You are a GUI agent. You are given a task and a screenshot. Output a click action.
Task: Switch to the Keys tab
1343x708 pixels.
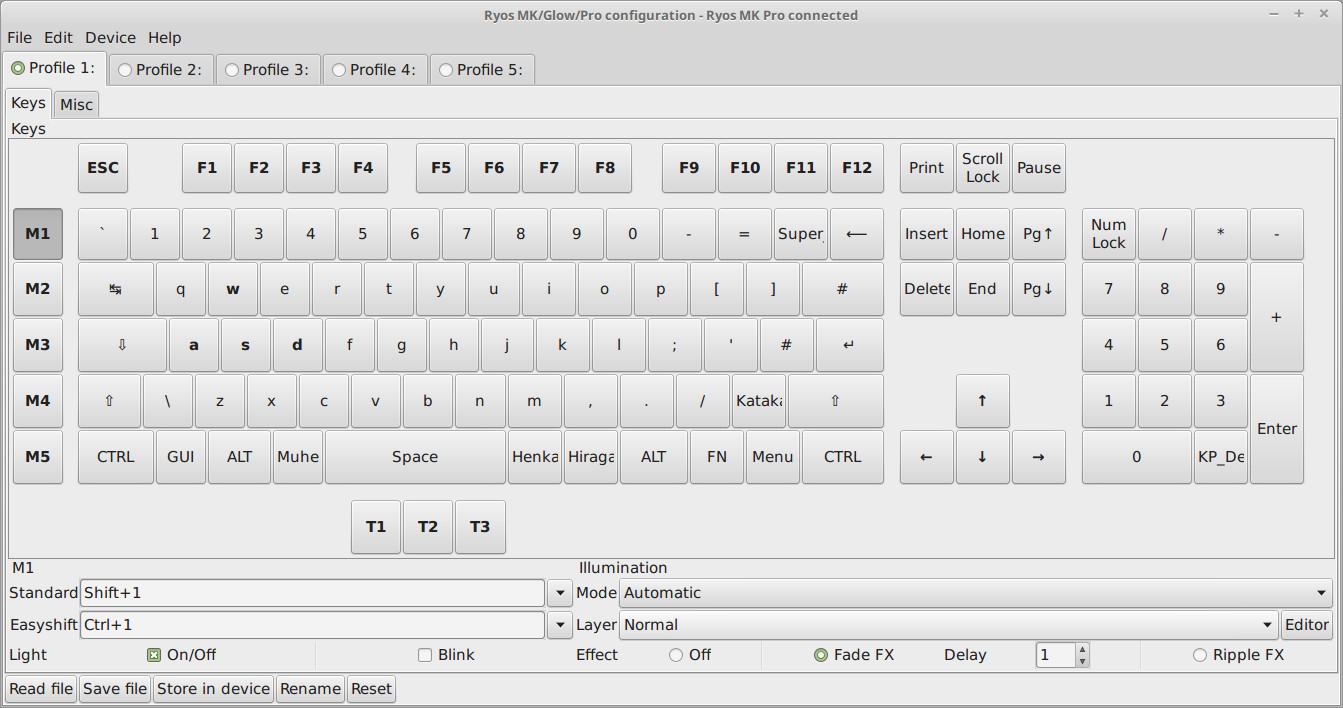point(28,102)
